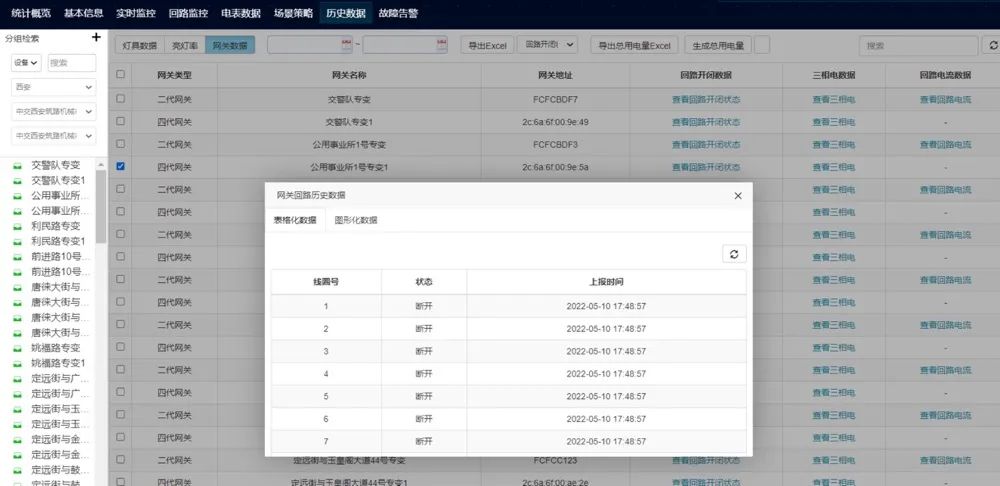Click the report time of coil 5

pyautogui.click(x=606, y=396)
